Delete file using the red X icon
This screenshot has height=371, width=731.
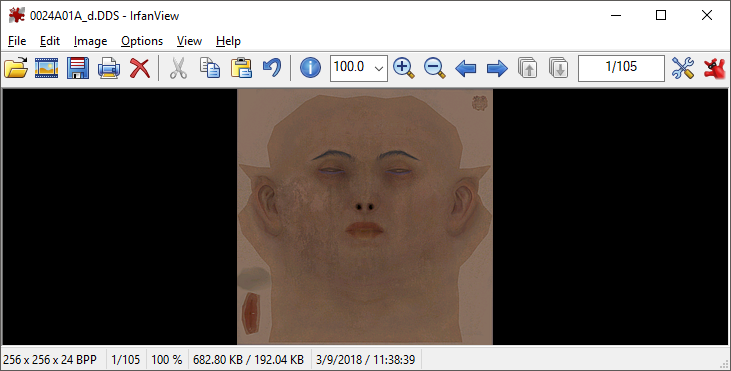click(x=139, y=68)
